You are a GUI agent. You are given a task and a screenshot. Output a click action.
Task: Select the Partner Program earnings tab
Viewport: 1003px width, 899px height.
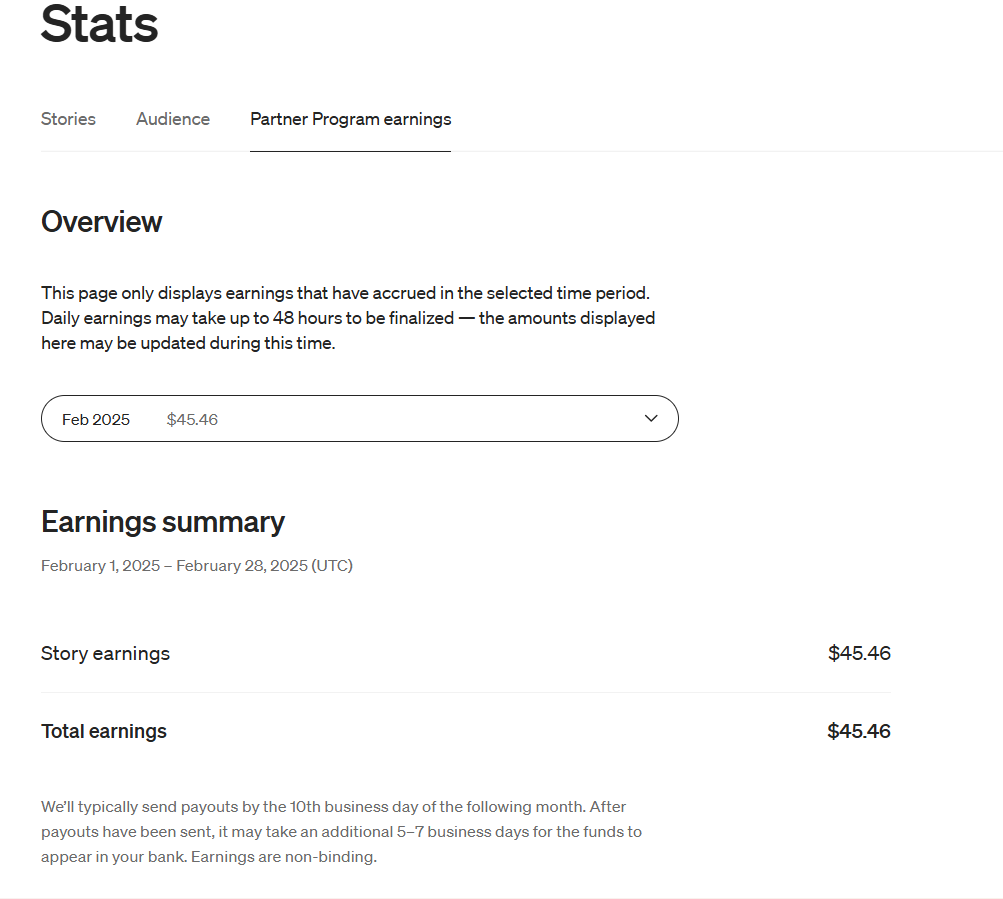350,119
